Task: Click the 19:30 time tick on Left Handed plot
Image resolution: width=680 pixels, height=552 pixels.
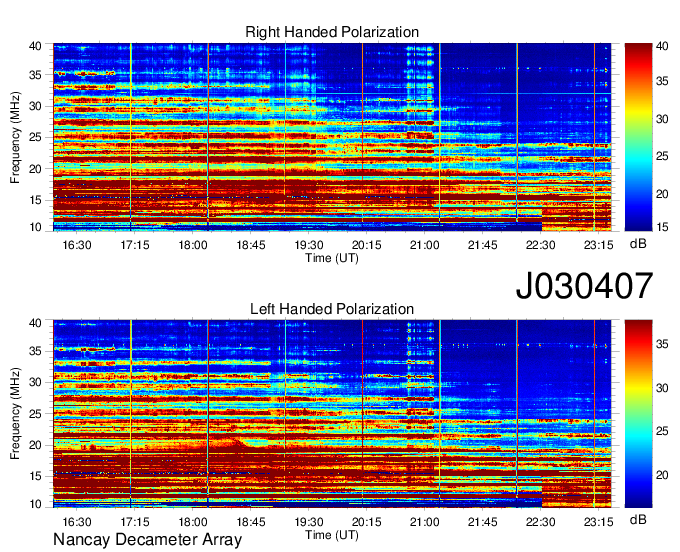Action: pyautogui.click(x=309, y=522)
